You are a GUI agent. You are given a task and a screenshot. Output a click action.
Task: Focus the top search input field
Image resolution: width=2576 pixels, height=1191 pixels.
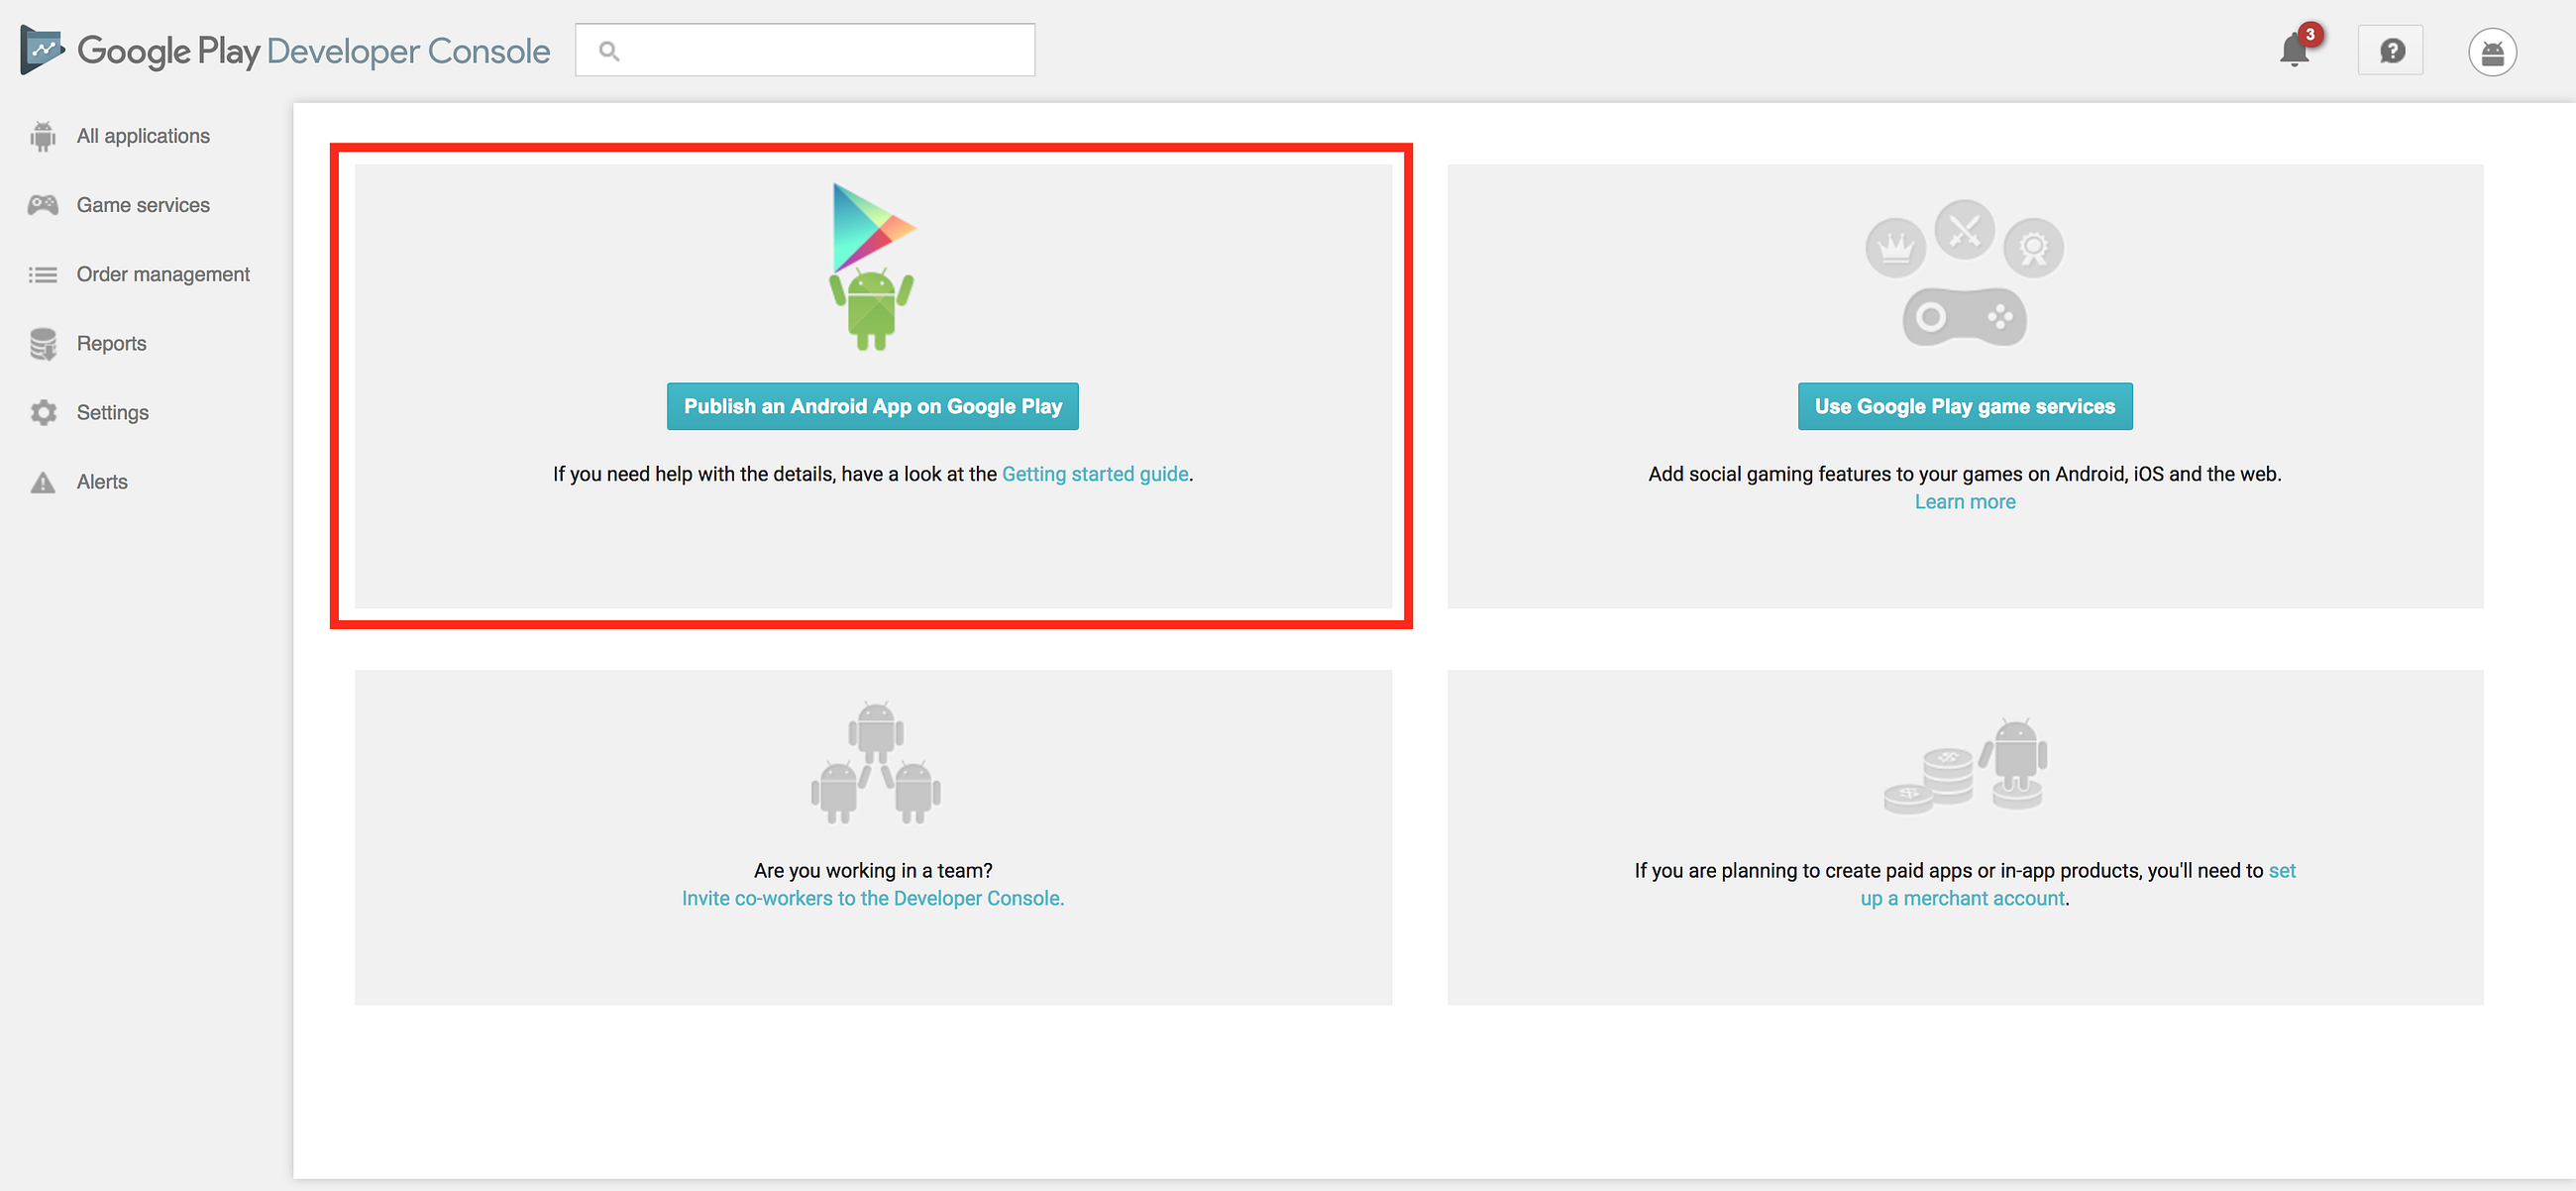(x=820, y=50)
